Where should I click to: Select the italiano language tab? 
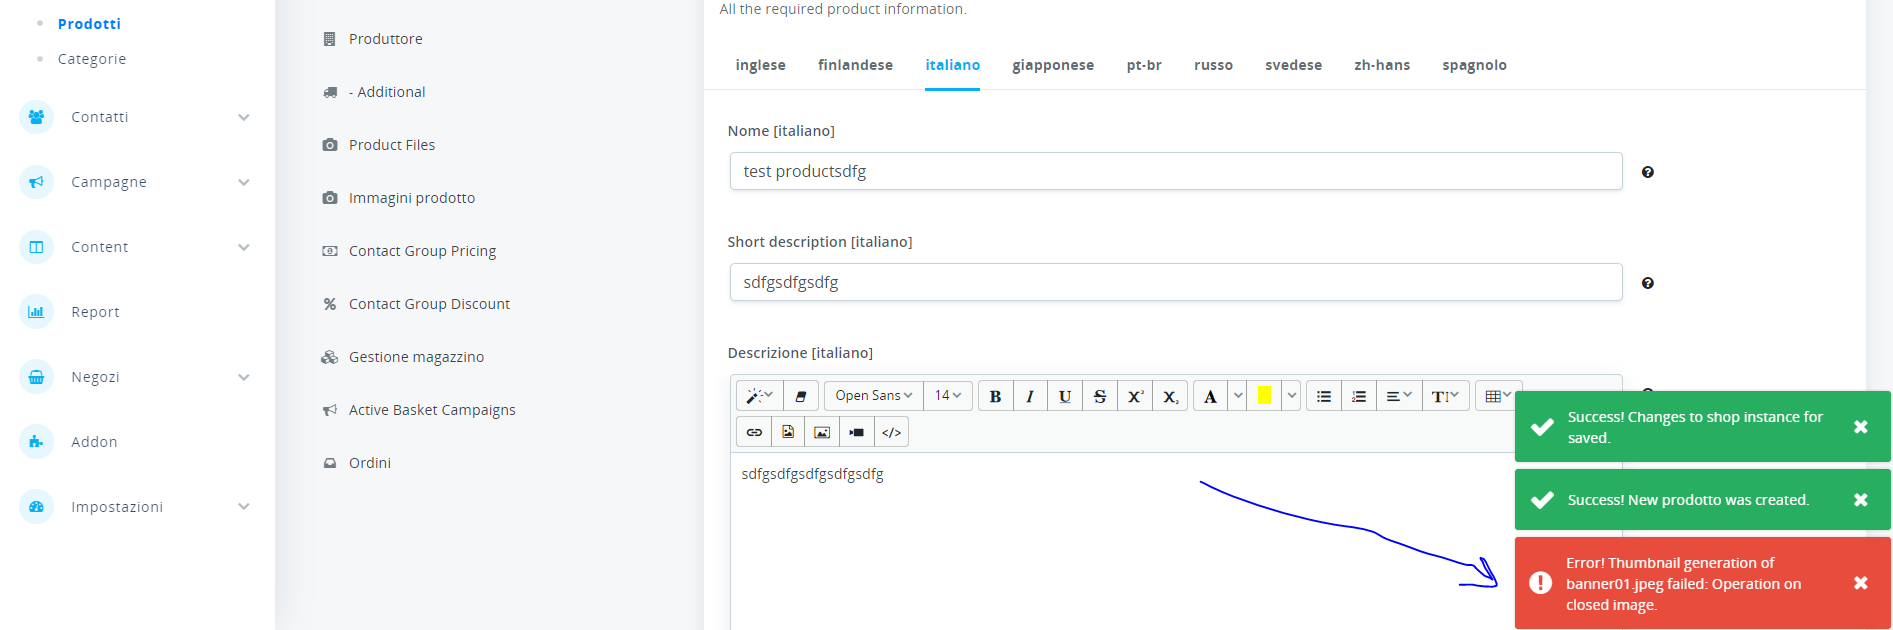pyautogui.click(x=952, y=65)
